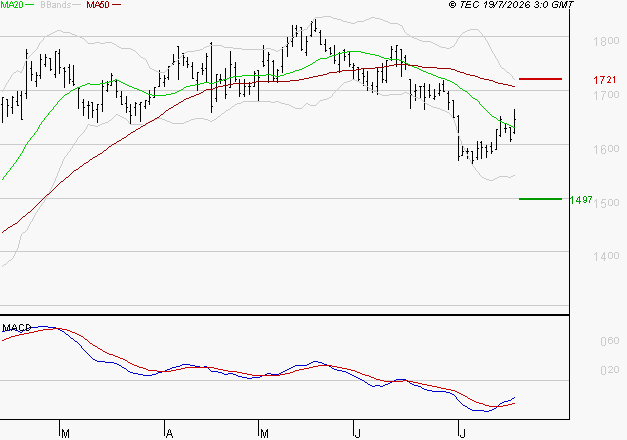Click the MA50 legend label
Image resolution: width=627 pixels, height=440 pixels.
click(98, 5)
